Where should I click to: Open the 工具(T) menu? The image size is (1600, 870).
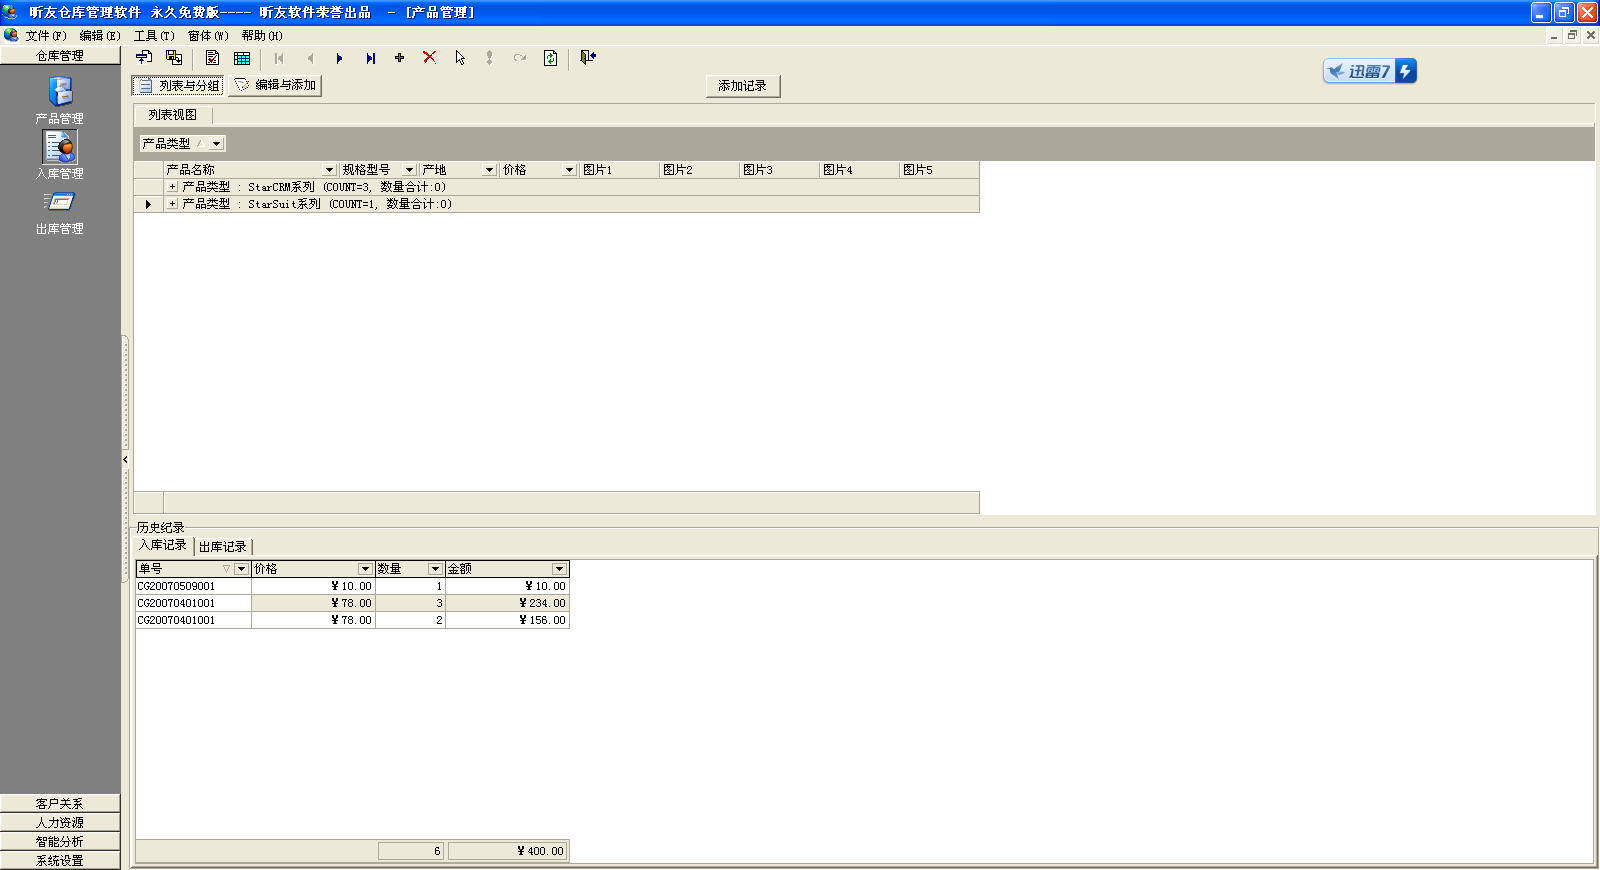pyautogui.click(x=154, y=36)
